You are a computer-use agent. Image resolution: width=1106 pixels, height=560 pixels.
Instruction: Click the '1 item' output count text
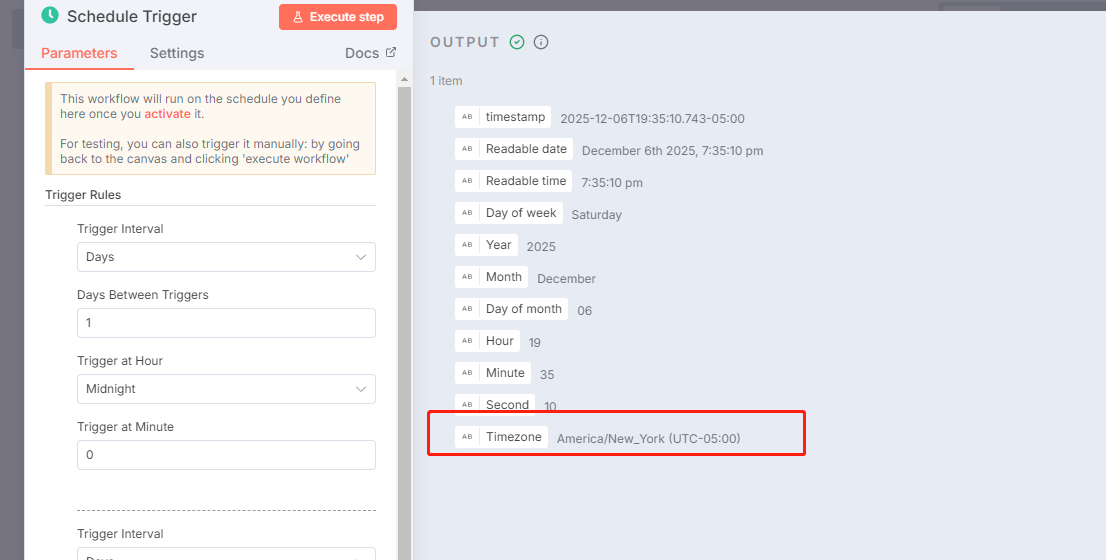coord(446,80)
